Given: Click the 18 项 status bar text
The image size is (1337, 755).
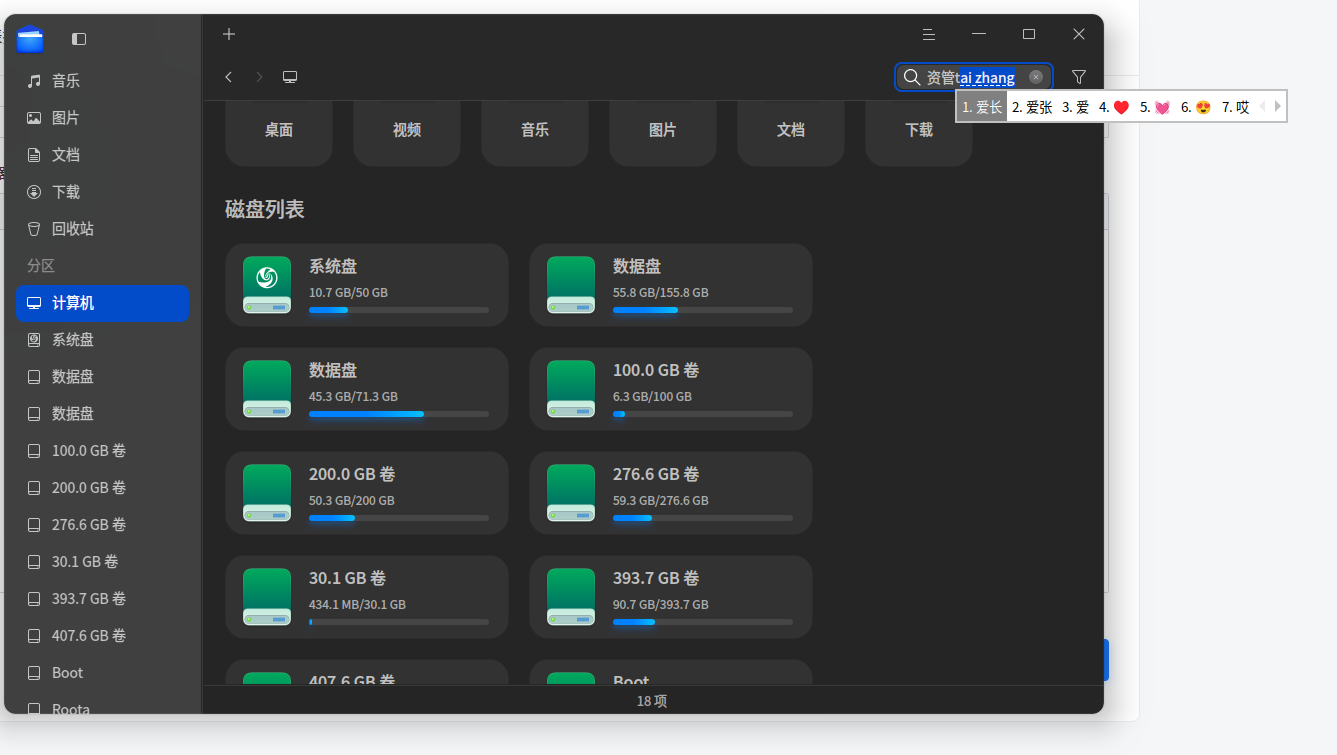Looking at the screenshot, I should tap(652, 701).
